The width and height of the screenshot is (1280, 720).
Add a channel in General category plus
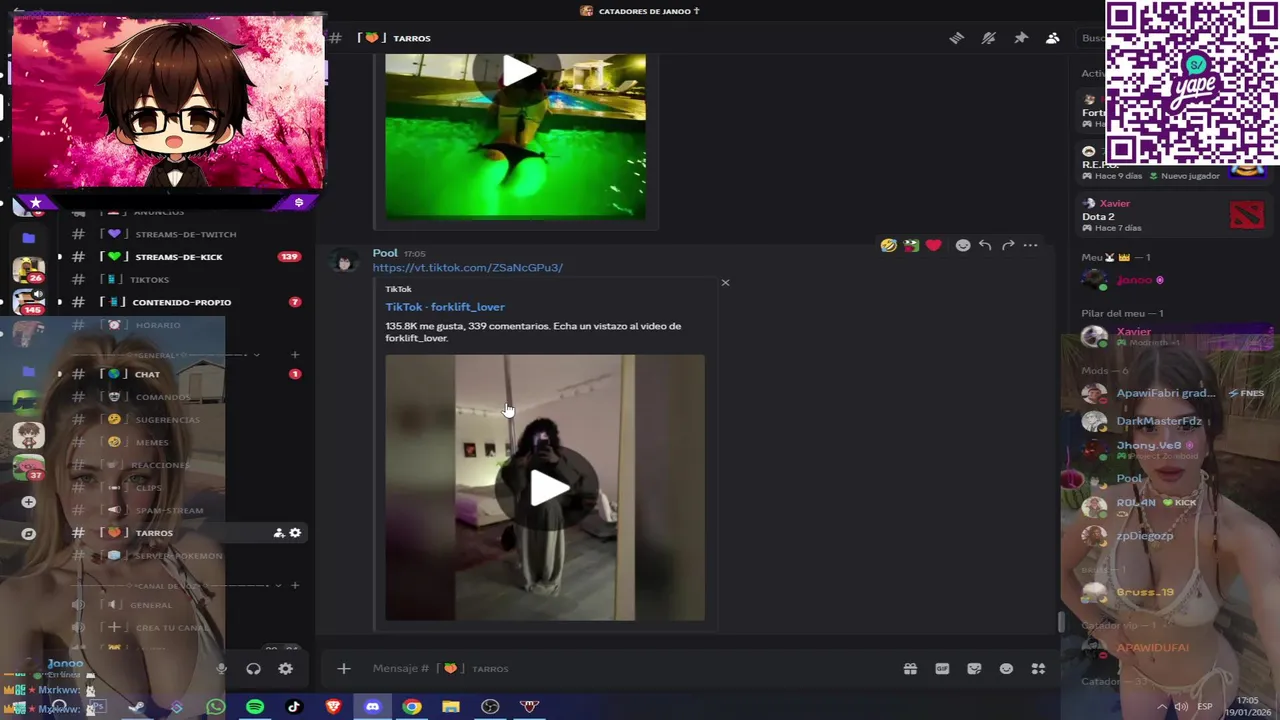294,355
